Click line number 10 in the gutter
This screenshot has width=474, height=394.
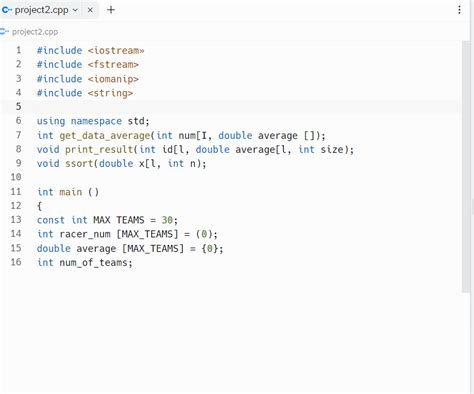point(16,177)
